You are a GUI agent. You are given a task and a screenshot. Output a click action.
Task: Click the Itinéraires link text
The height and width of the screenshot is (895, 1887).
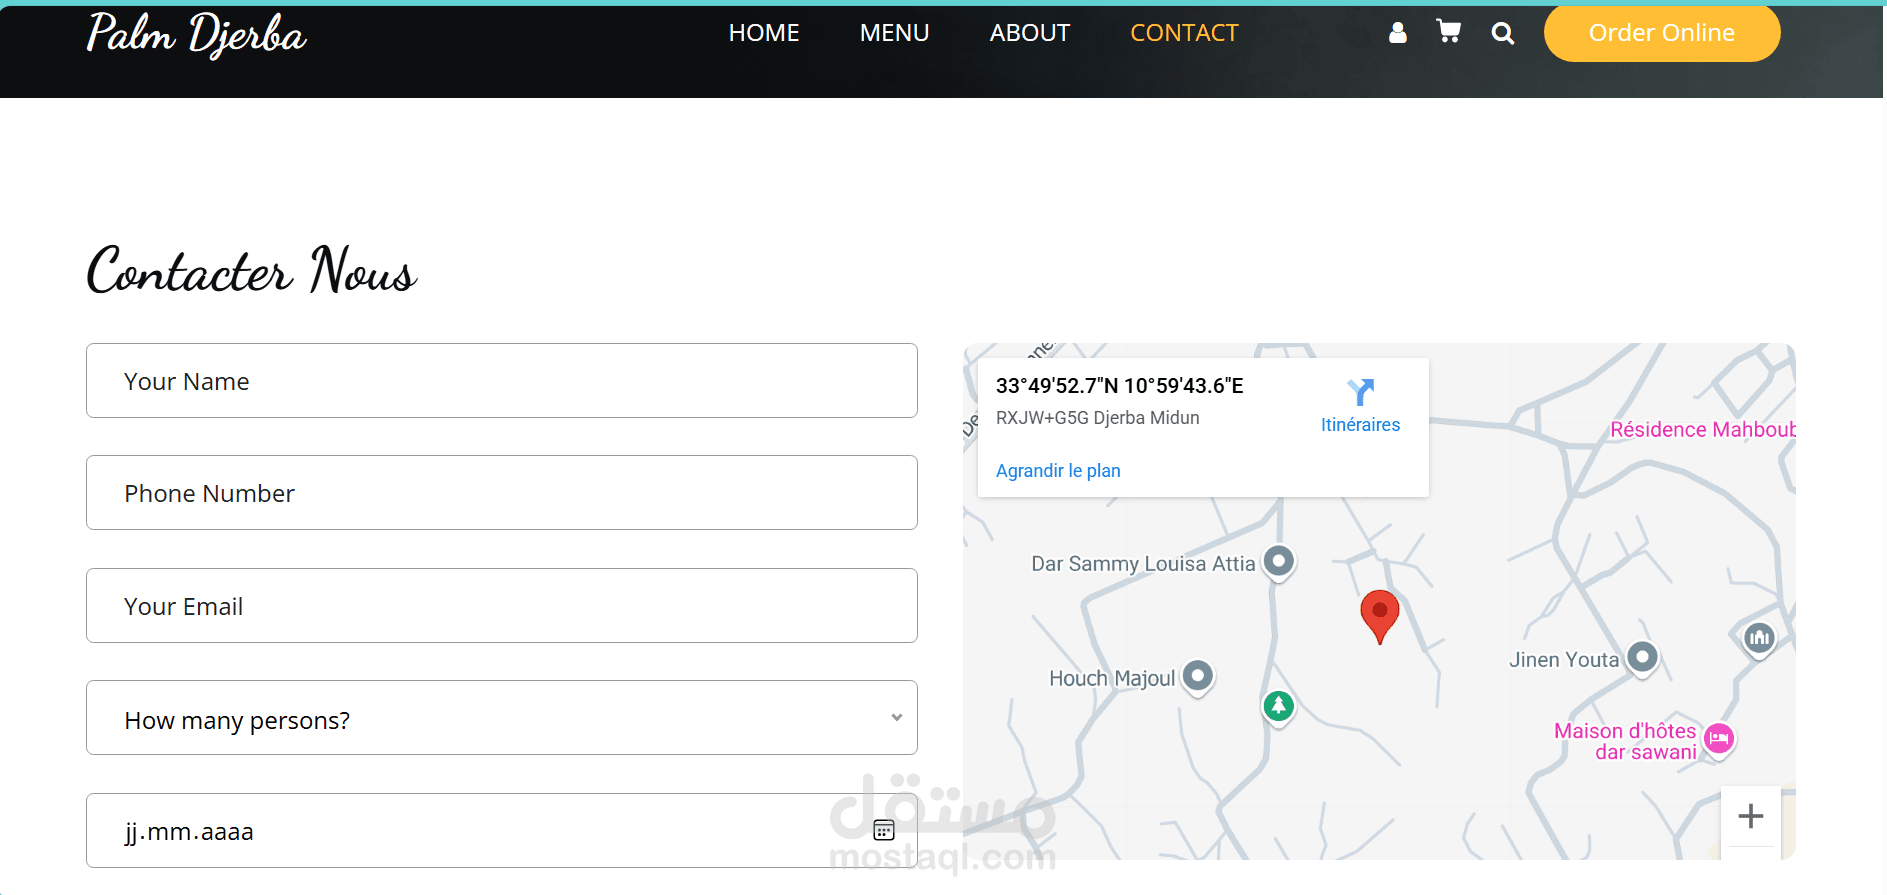pyautogui.click(x=1360, y=425)
